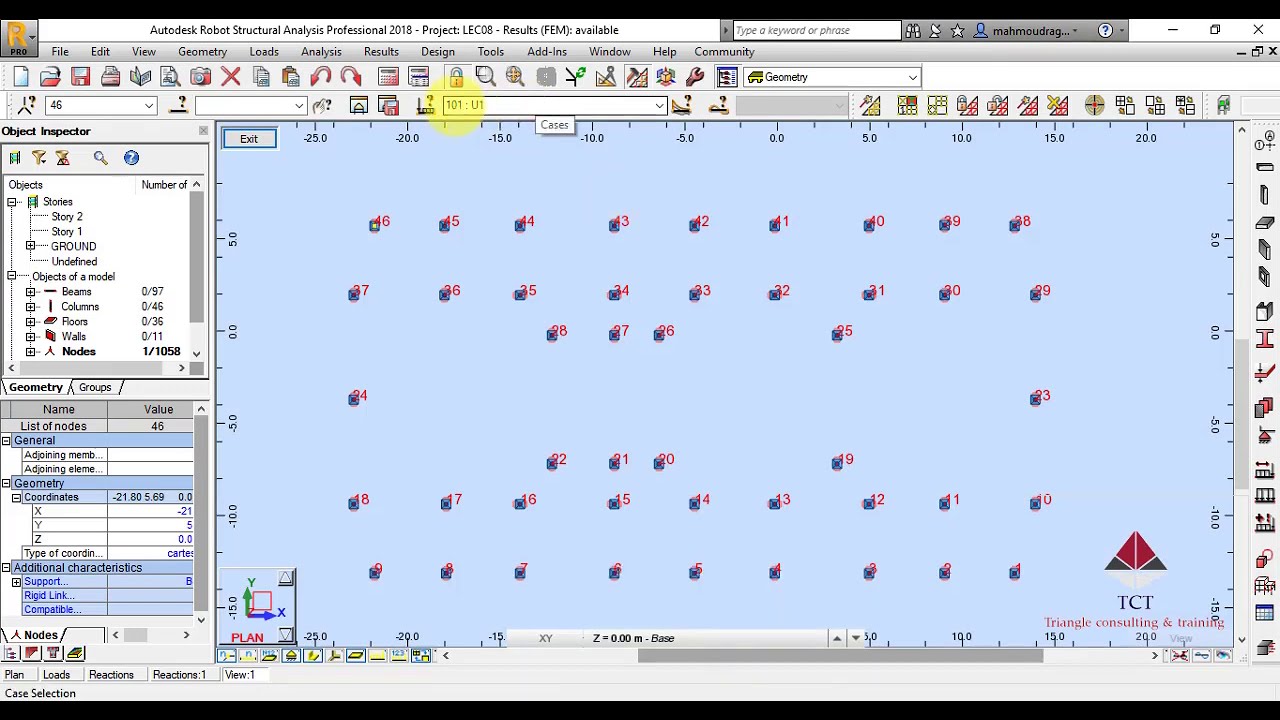
Task: Open the Loads menu
Action: tap(264, 51)
